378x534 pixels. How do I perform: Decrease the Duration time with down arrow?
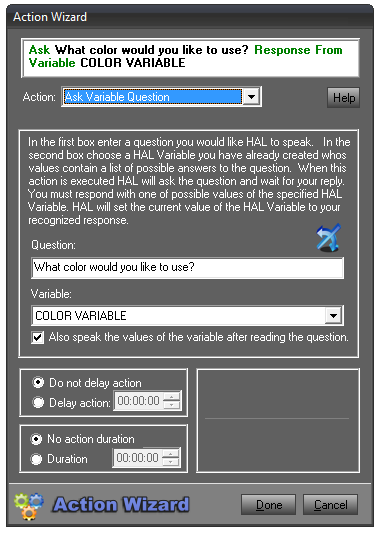(x=171, y=462)
